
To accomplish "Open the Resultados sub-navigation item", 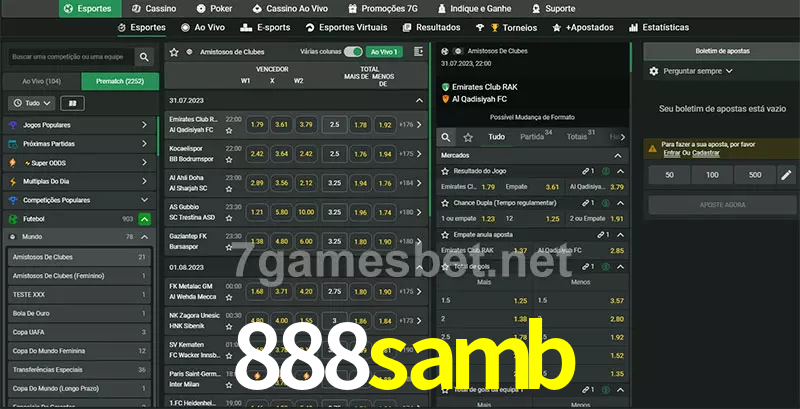I will [x=431, y=28].
